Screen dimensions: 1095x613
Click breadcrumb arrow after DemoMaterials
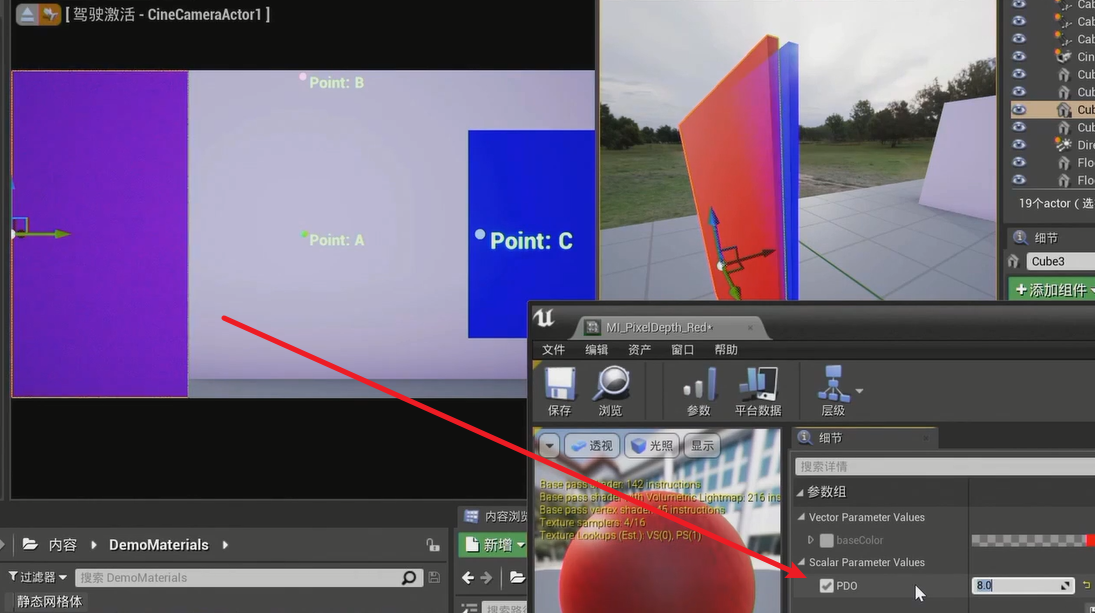(225, 545)
